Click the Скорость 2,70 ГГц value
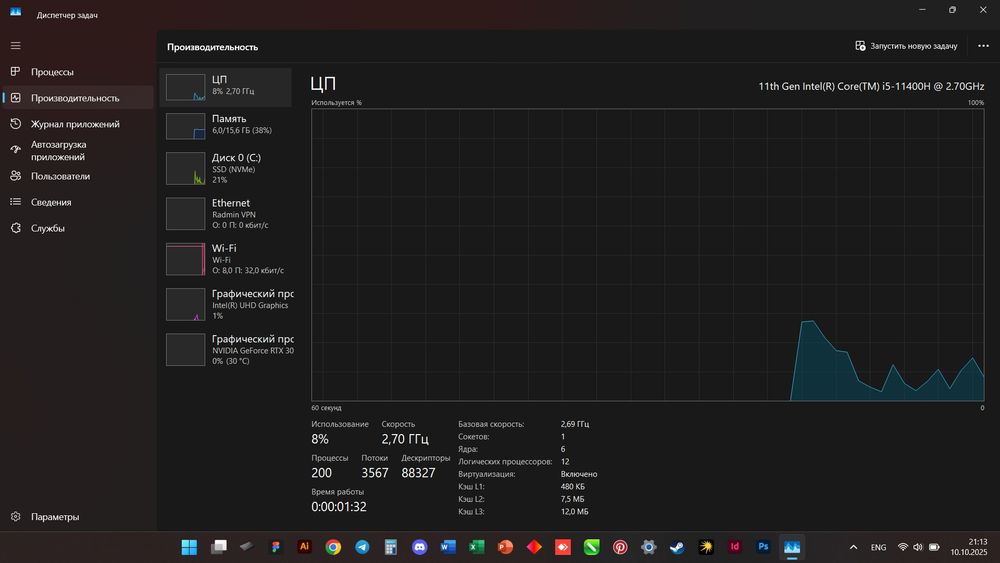The image size is (1000, 563). click(405, 439)
